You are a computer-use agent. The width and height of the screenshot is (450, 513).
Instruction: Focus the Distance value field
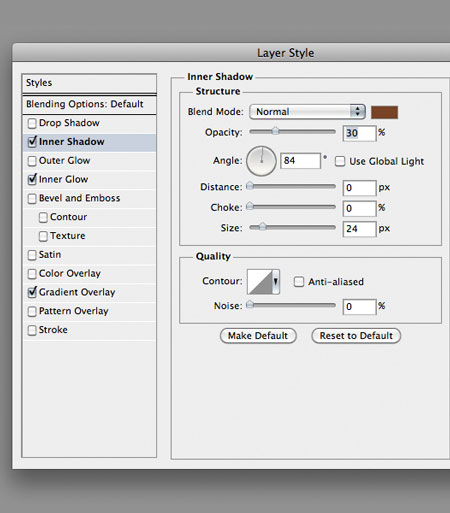tap(359, 188)
